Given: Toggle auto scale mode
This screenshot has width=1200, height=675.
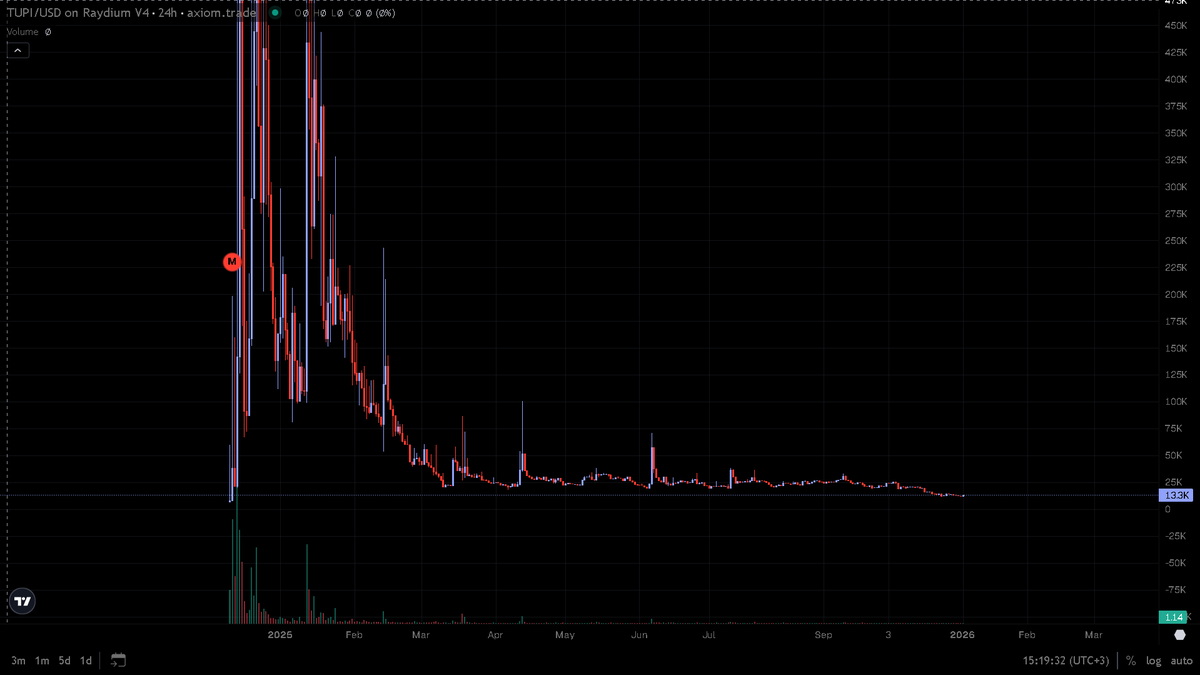Looking at the screenshot, I should tap(1181, 661).
